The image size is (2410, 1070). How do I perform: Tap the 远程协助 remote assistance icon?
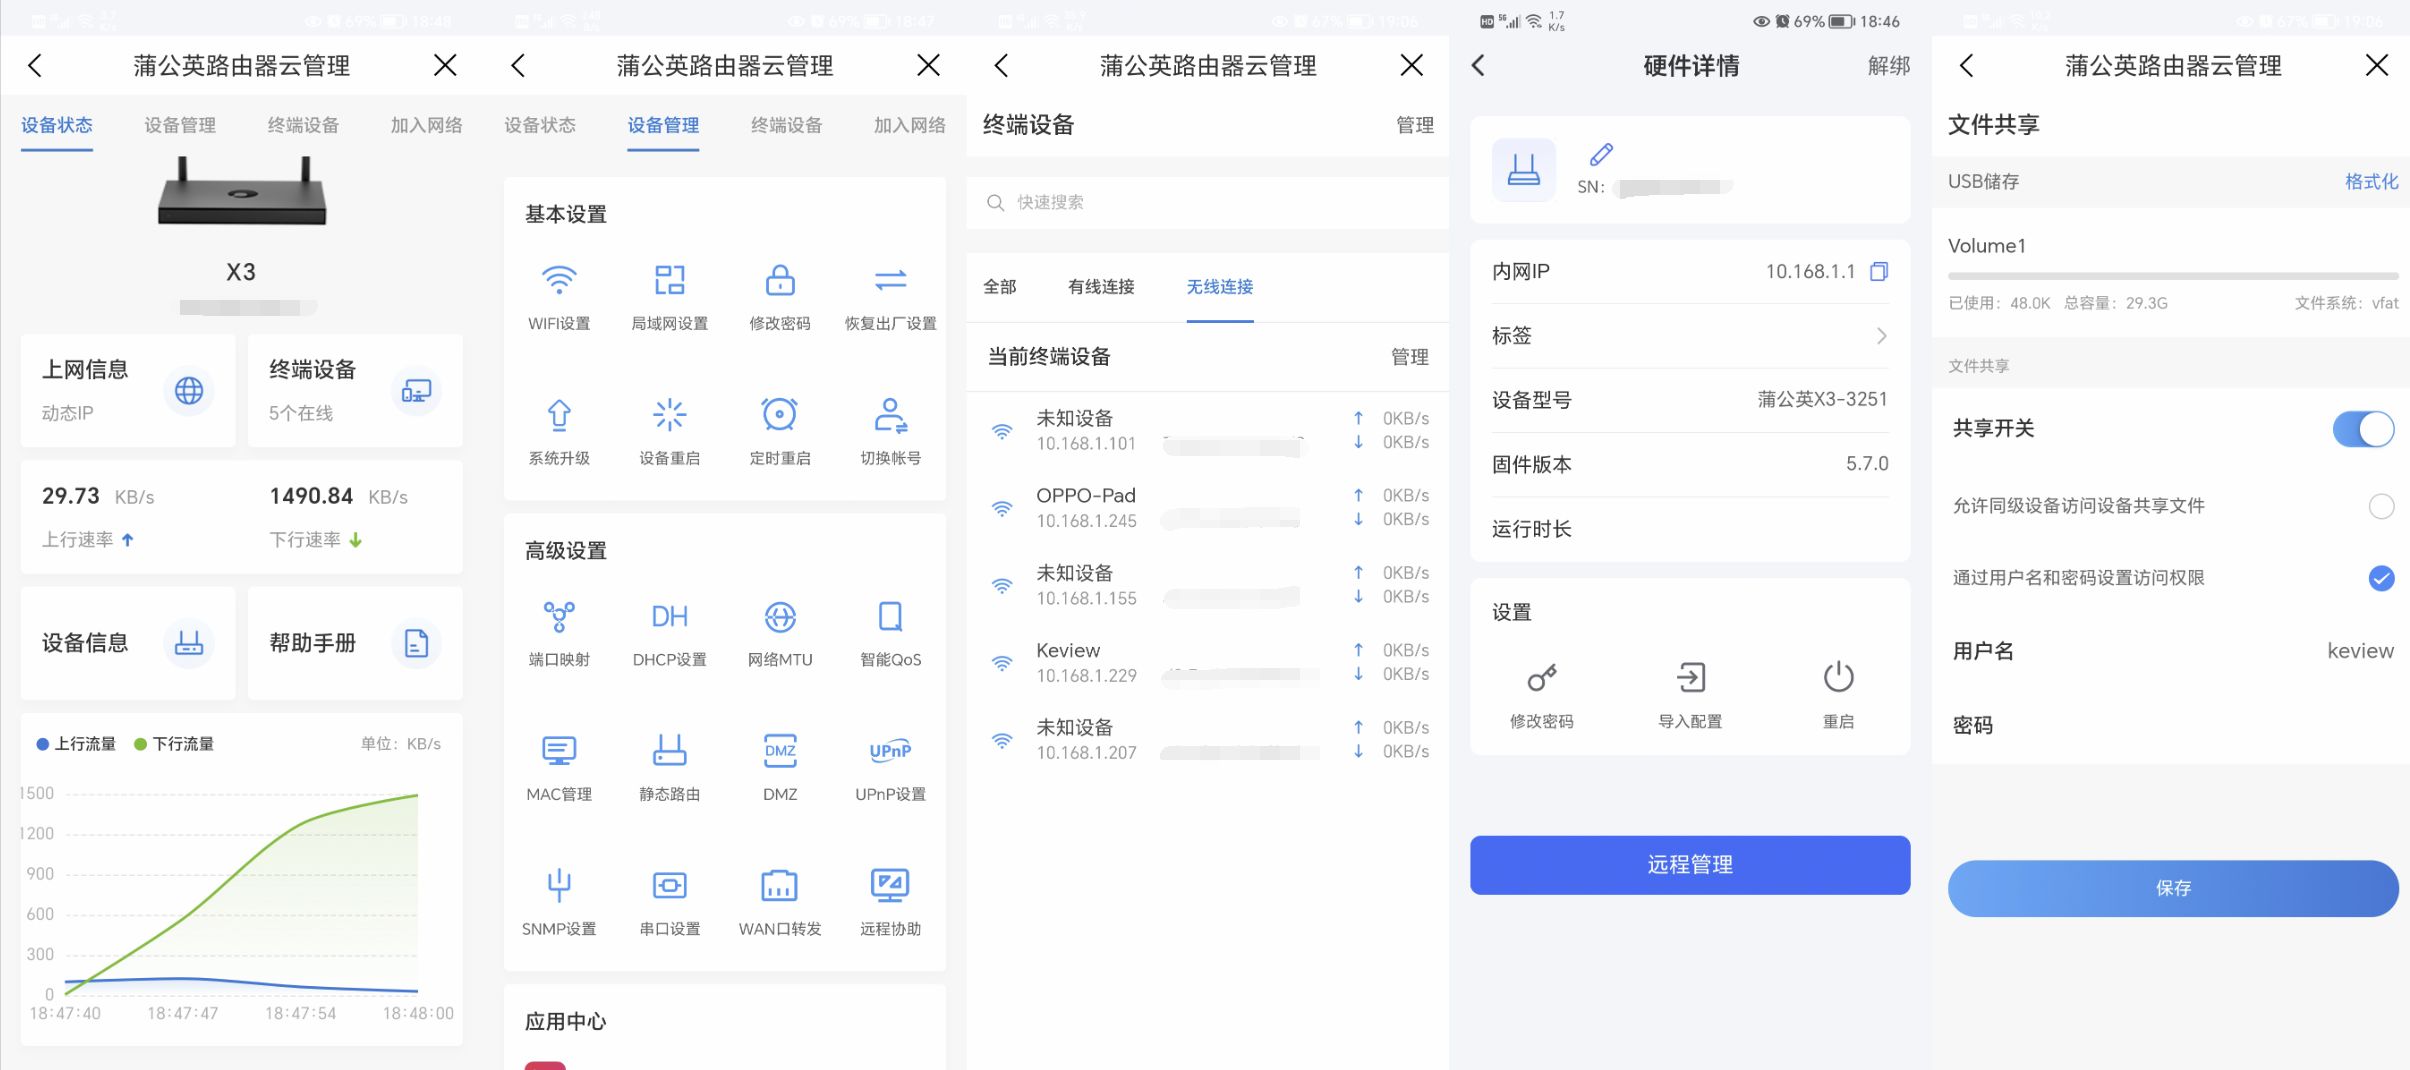890,885
